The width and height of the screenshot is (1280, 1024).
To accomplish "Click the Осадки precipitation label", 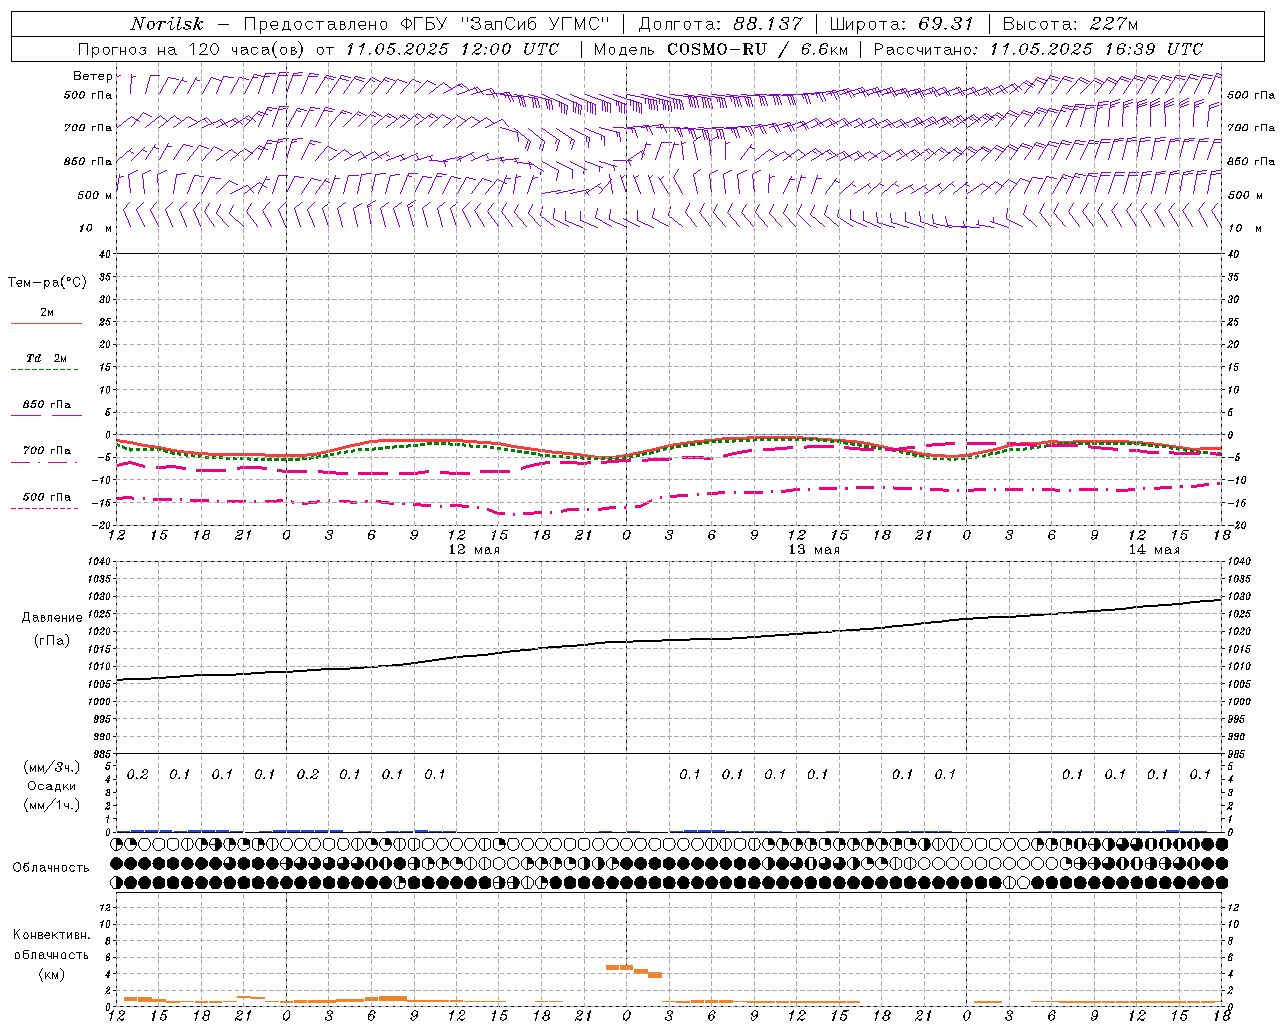I will tap(52, 786).
